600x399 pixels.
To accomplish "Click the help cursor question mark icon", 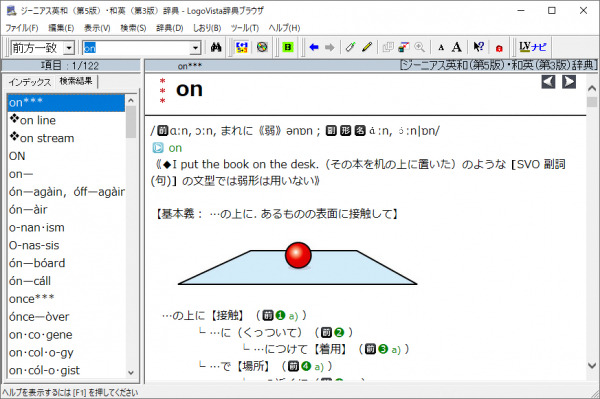I will (x=478, y=47).
